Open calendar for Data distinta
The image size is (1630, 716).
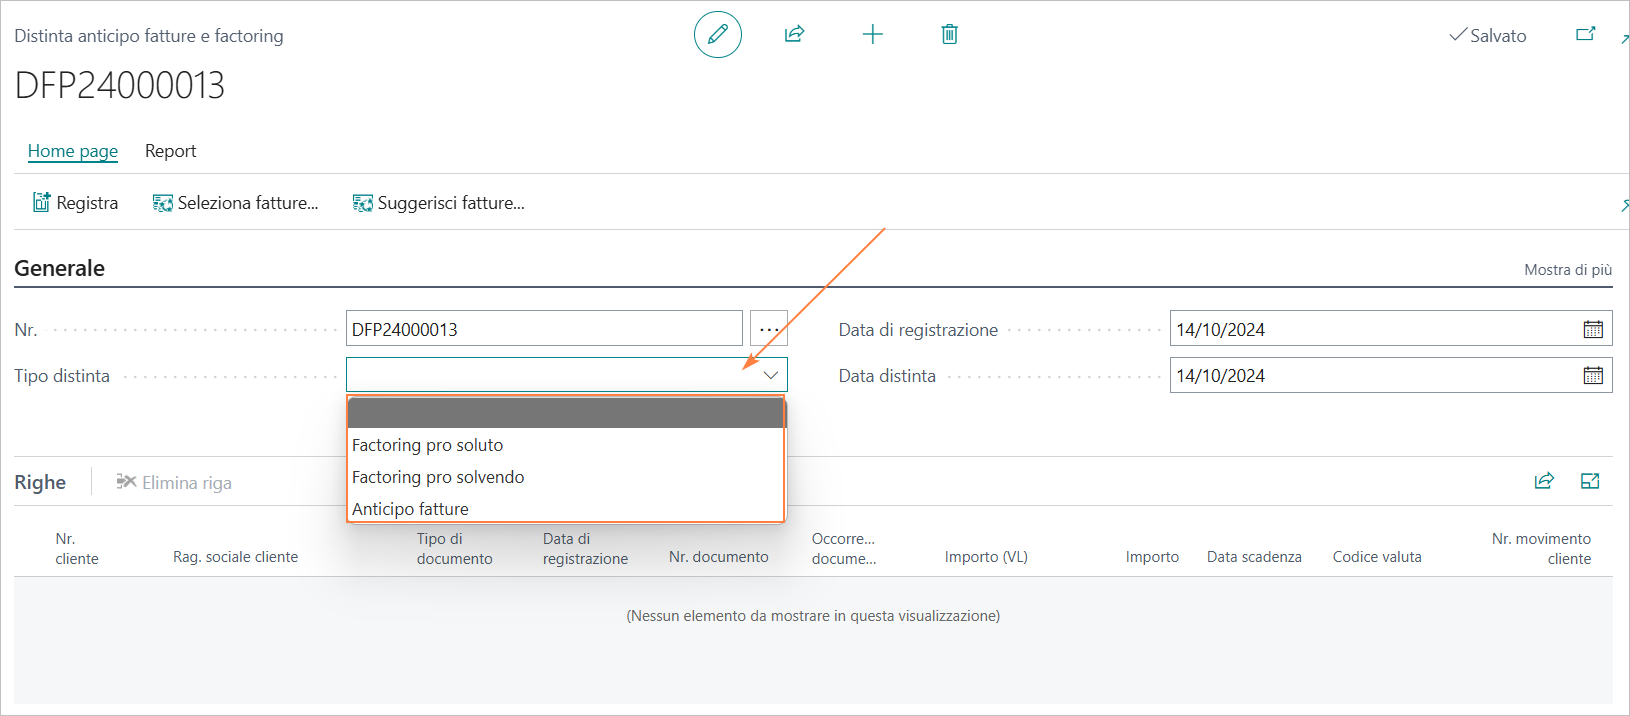coord(1594,375)
